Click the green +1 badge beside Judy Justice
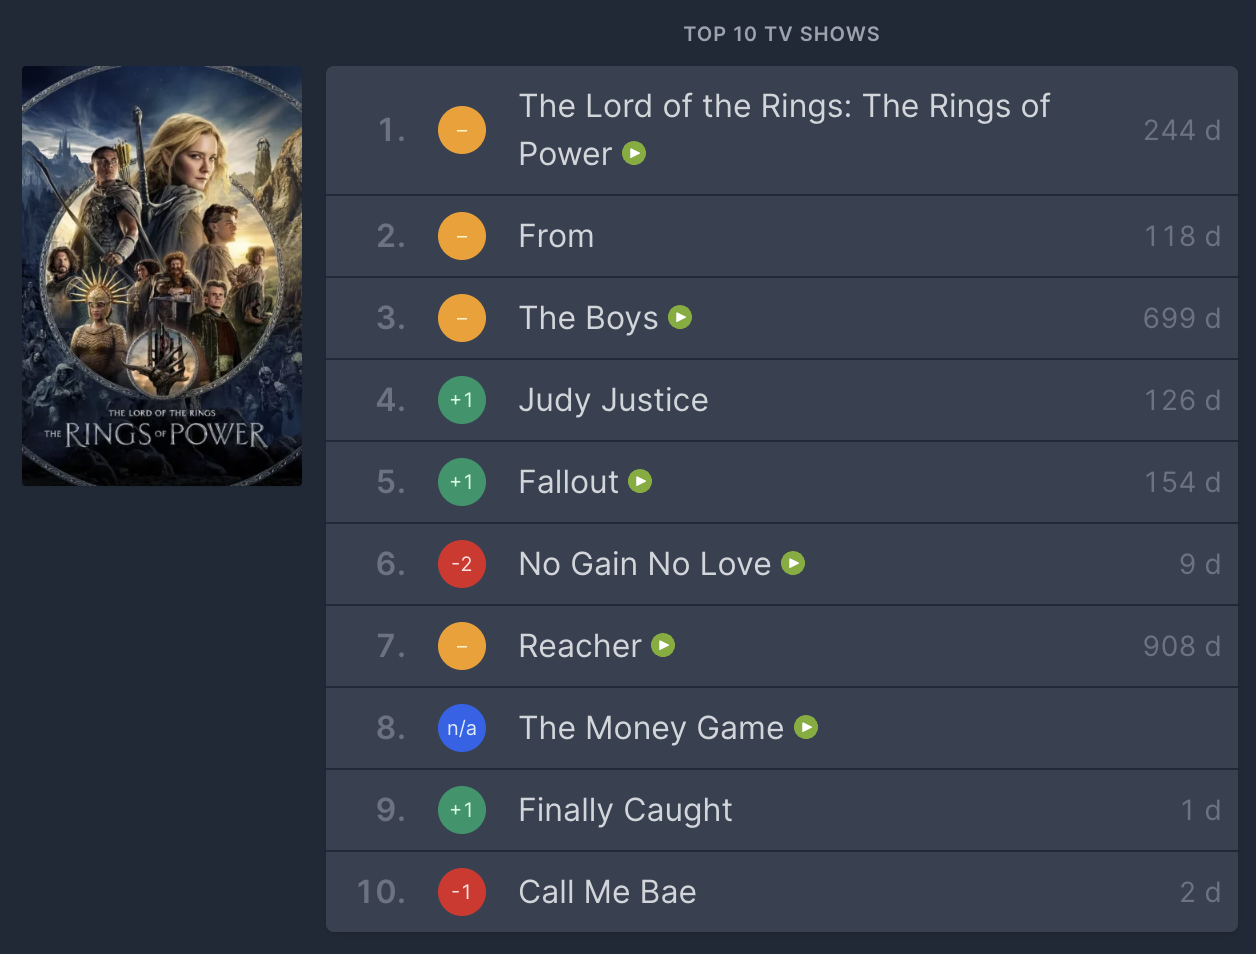 pos(462,400)
